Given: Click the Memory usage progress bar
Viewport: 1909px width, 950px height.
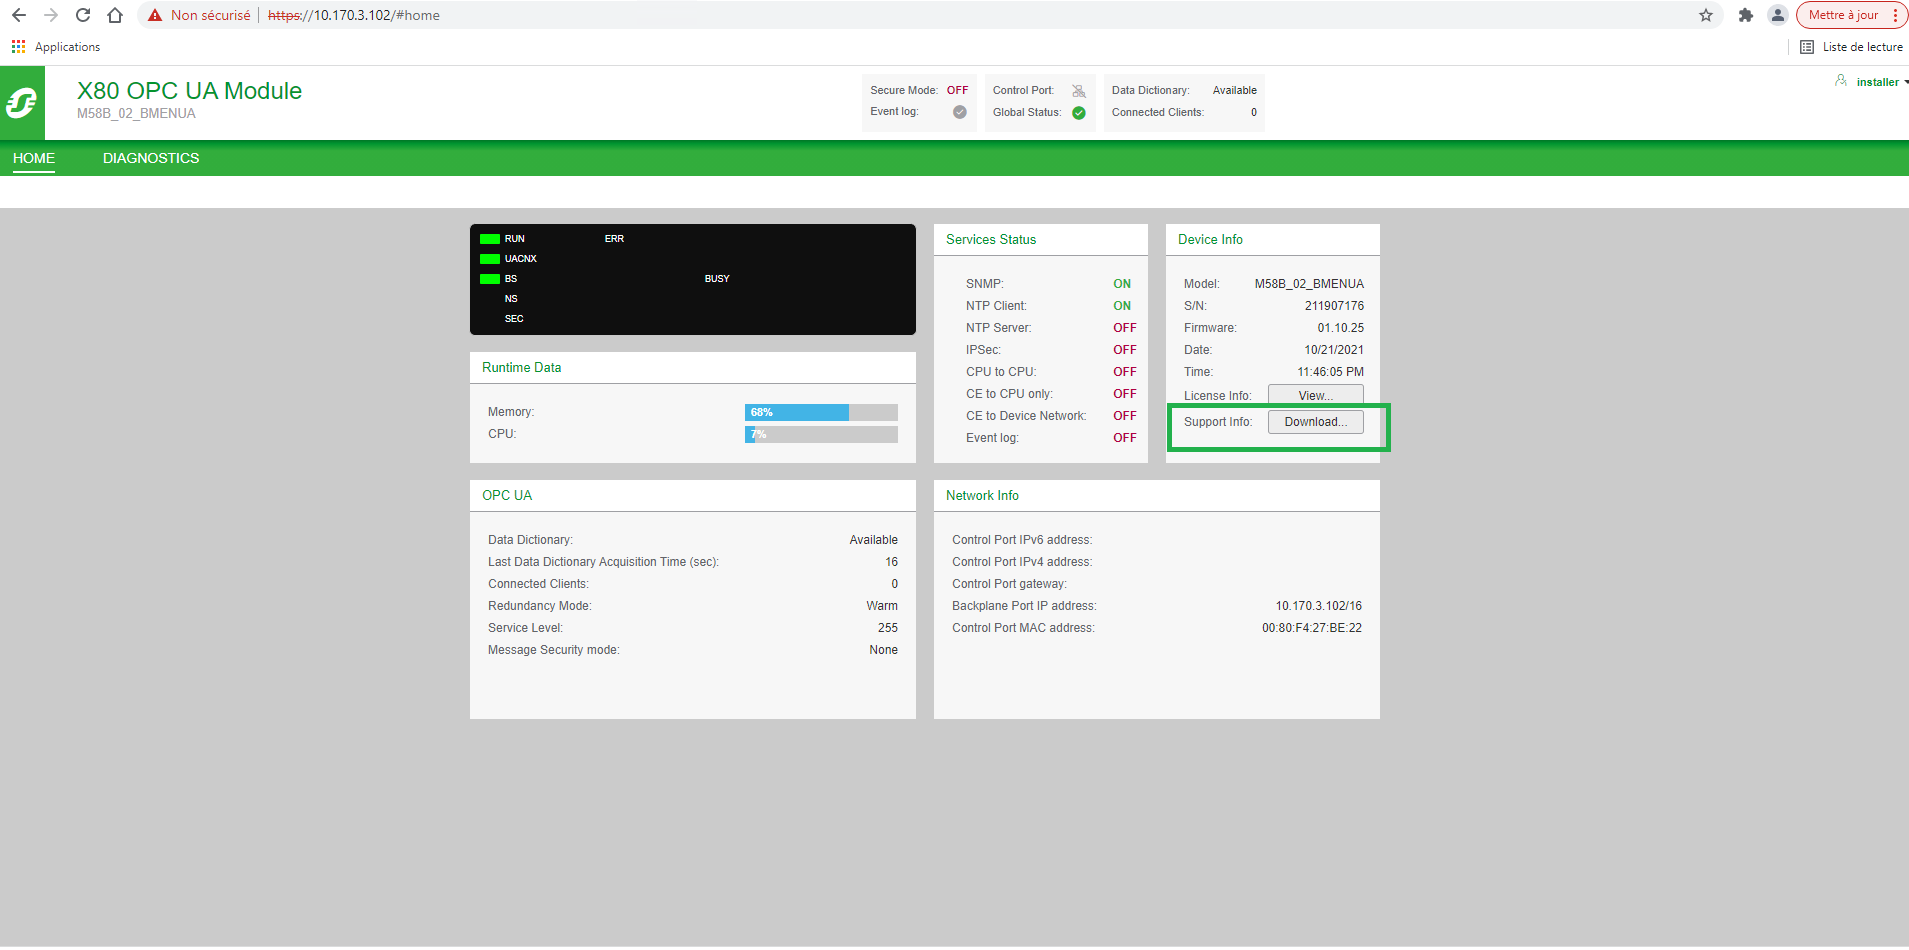Looking at the screenshot, I should (x=821, y=412).
